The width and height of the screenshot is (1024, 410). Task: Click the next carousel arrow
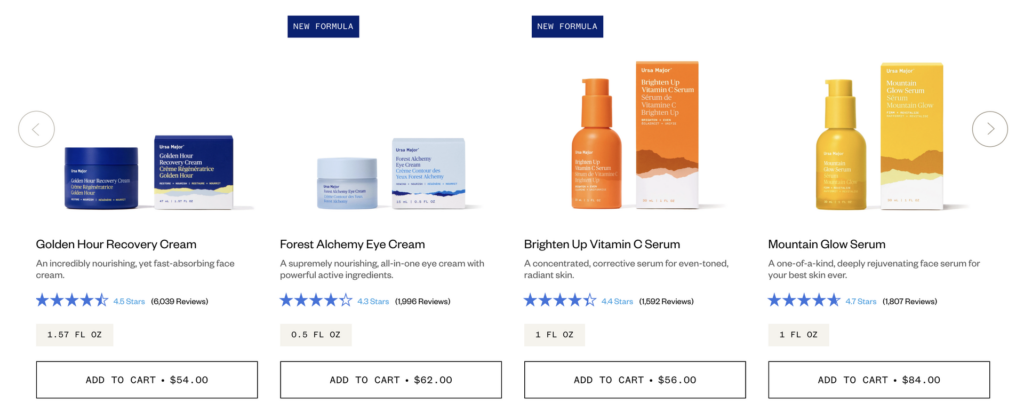coord(989,129)
